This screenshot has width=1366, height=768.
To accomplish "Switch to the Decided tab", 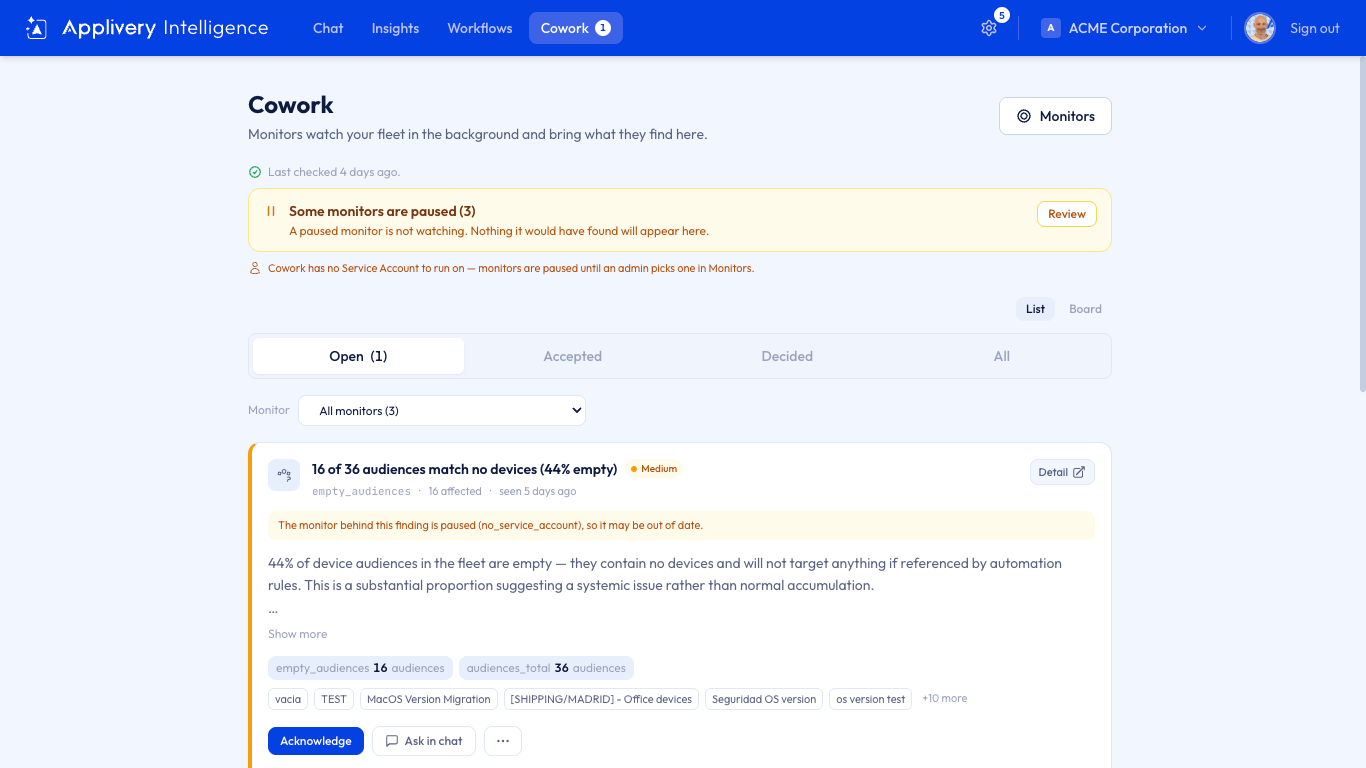I will click(x=787, y=356).
